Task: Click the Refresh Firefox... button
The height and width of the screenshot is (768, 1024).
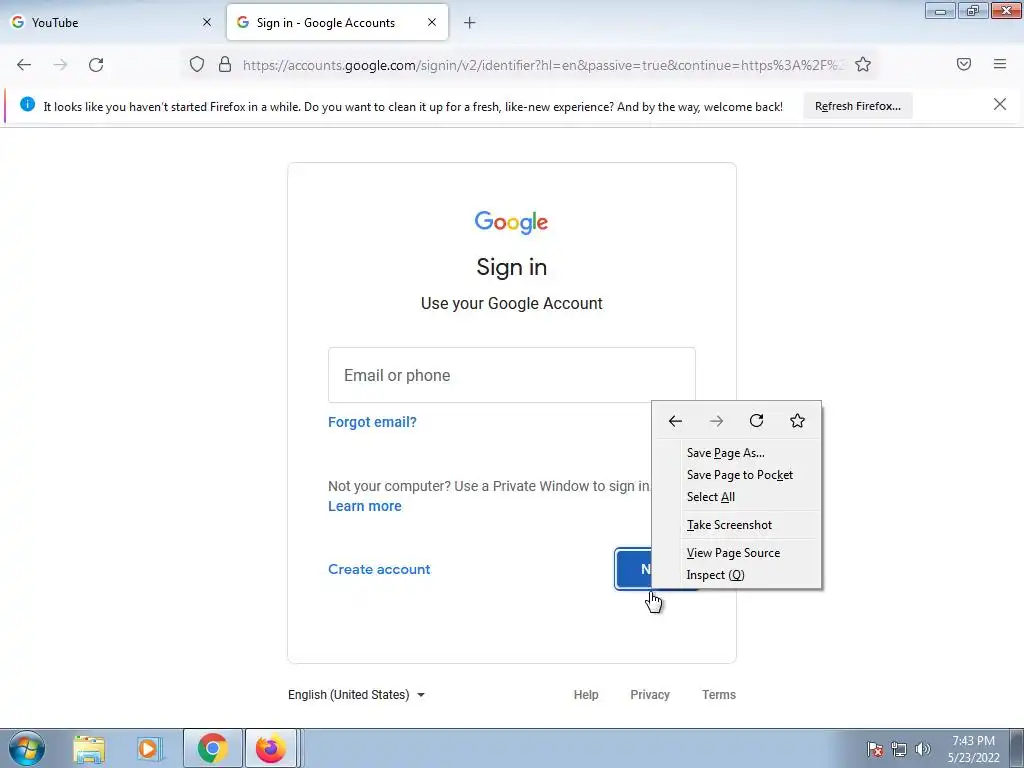Action: point(857,106)
